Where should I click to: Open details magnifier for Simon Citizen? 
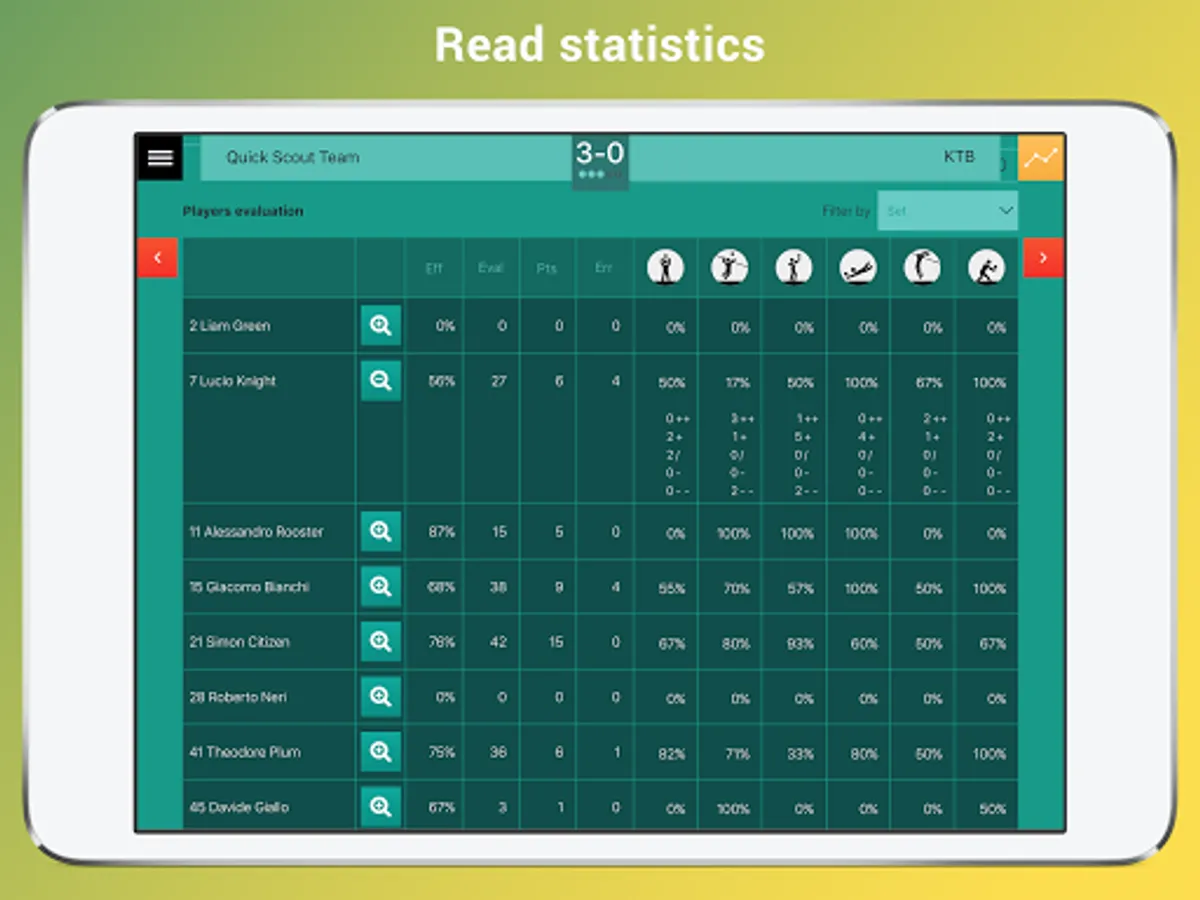point(380,642)
